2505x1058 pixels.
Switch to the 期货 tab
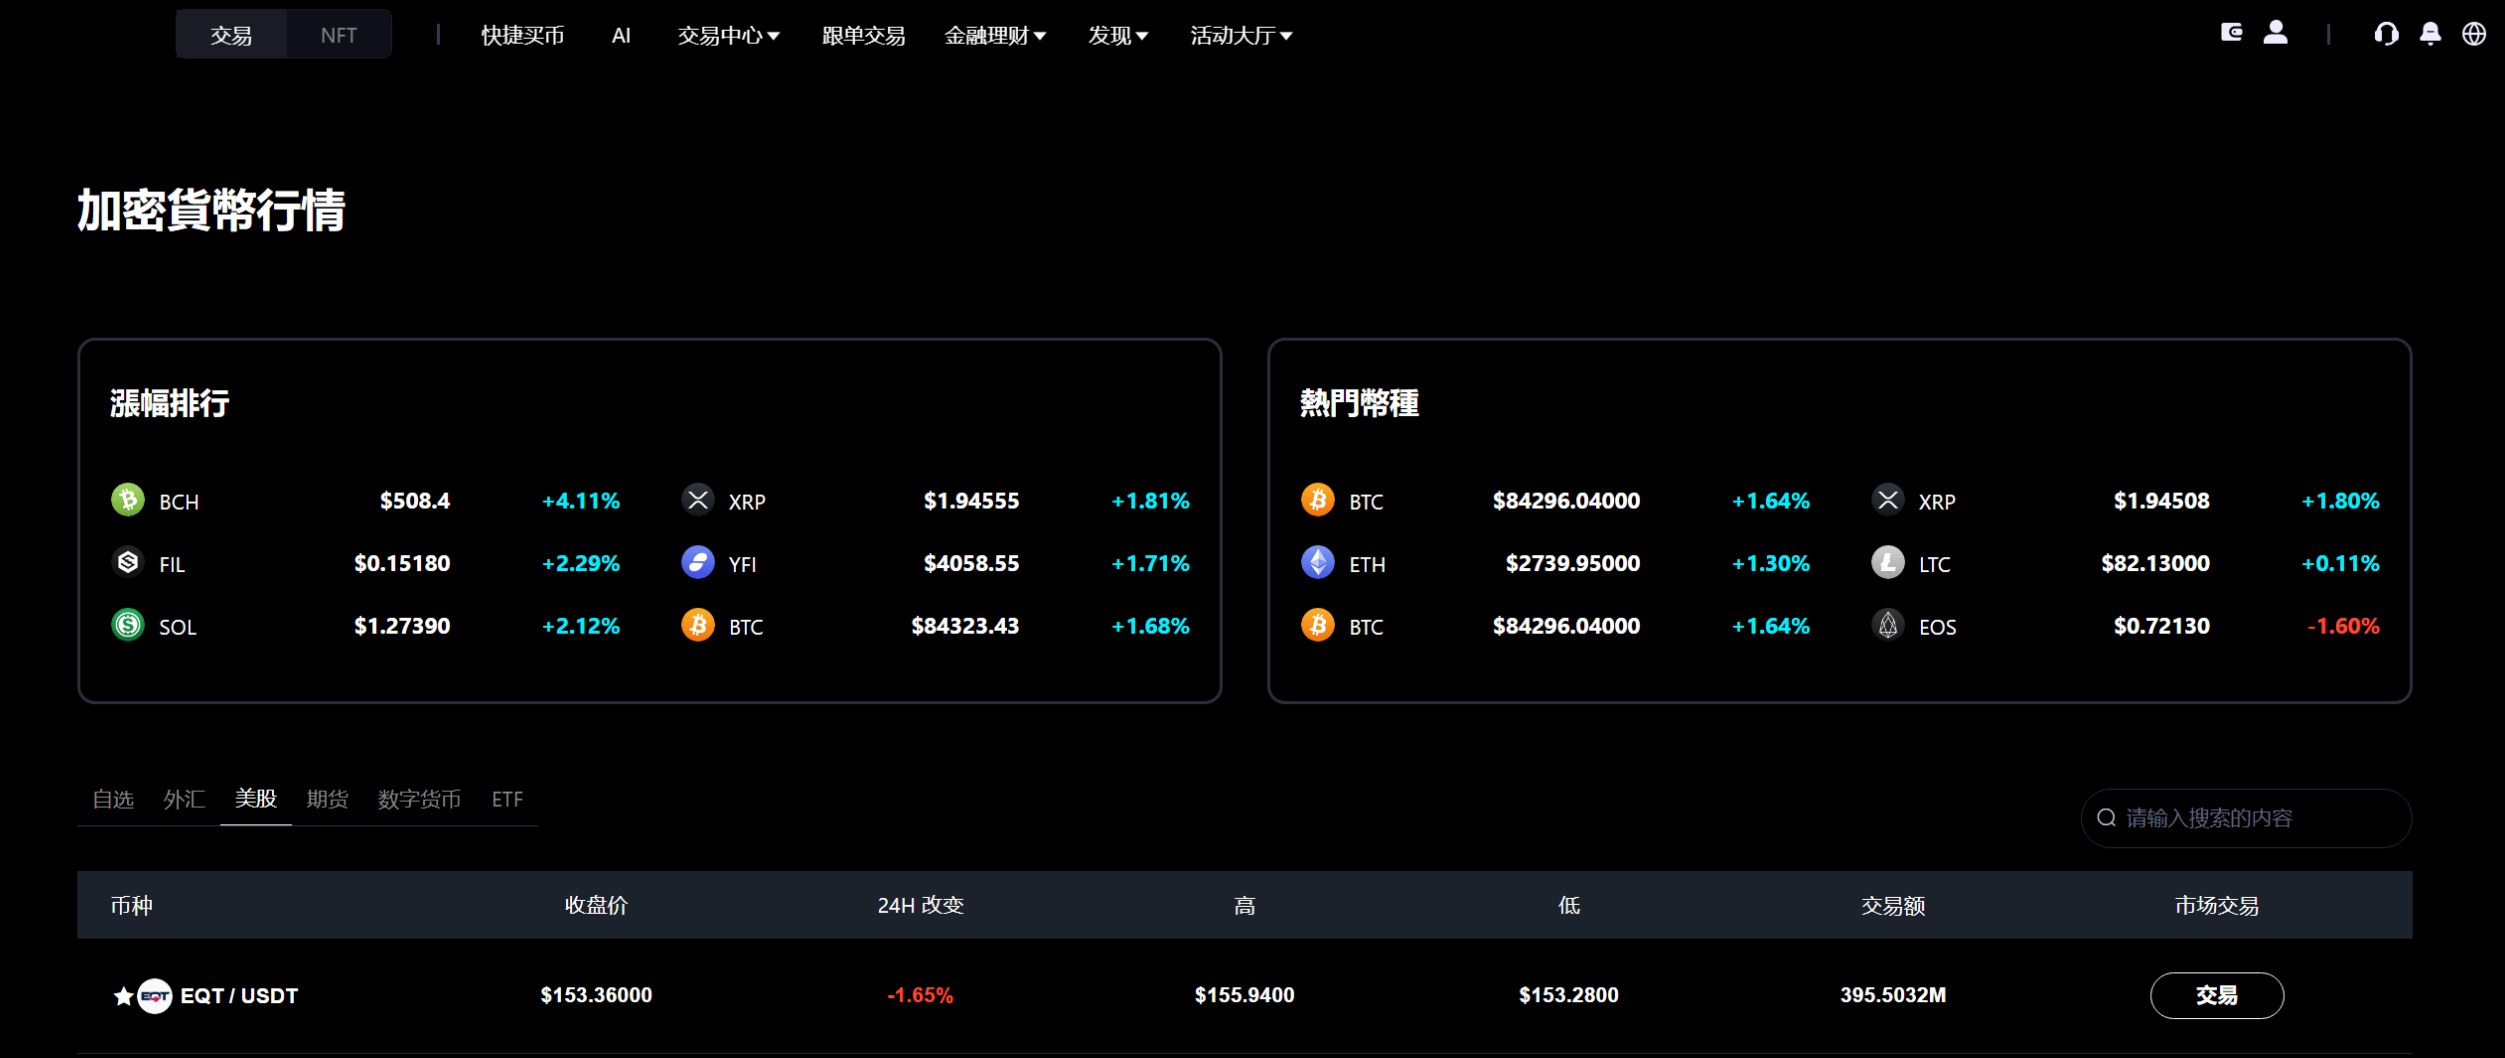pyautogui.click(x=327, y=799)
